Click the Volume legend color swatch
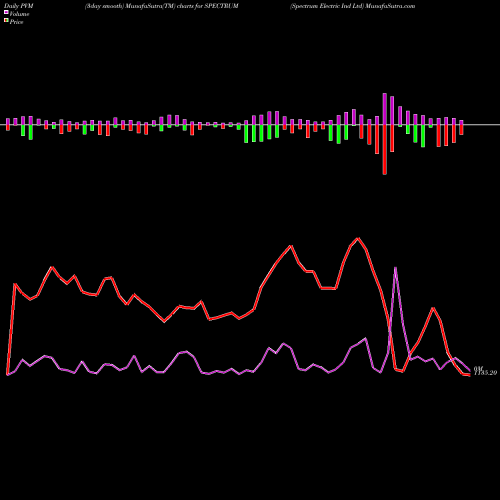The width and height of the screenshot is (500, 500). (x=6, y=13)
